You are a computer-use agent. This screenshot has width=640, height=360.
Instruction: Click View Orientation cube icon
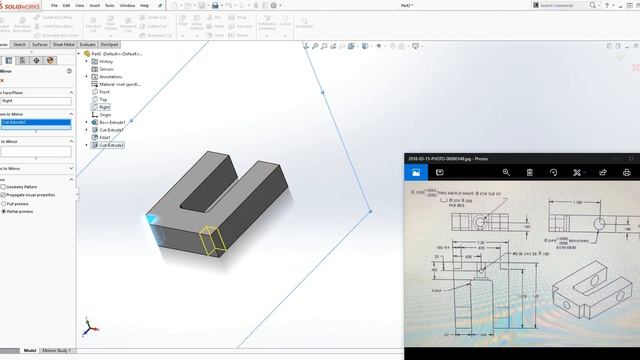tap(351, 46)
